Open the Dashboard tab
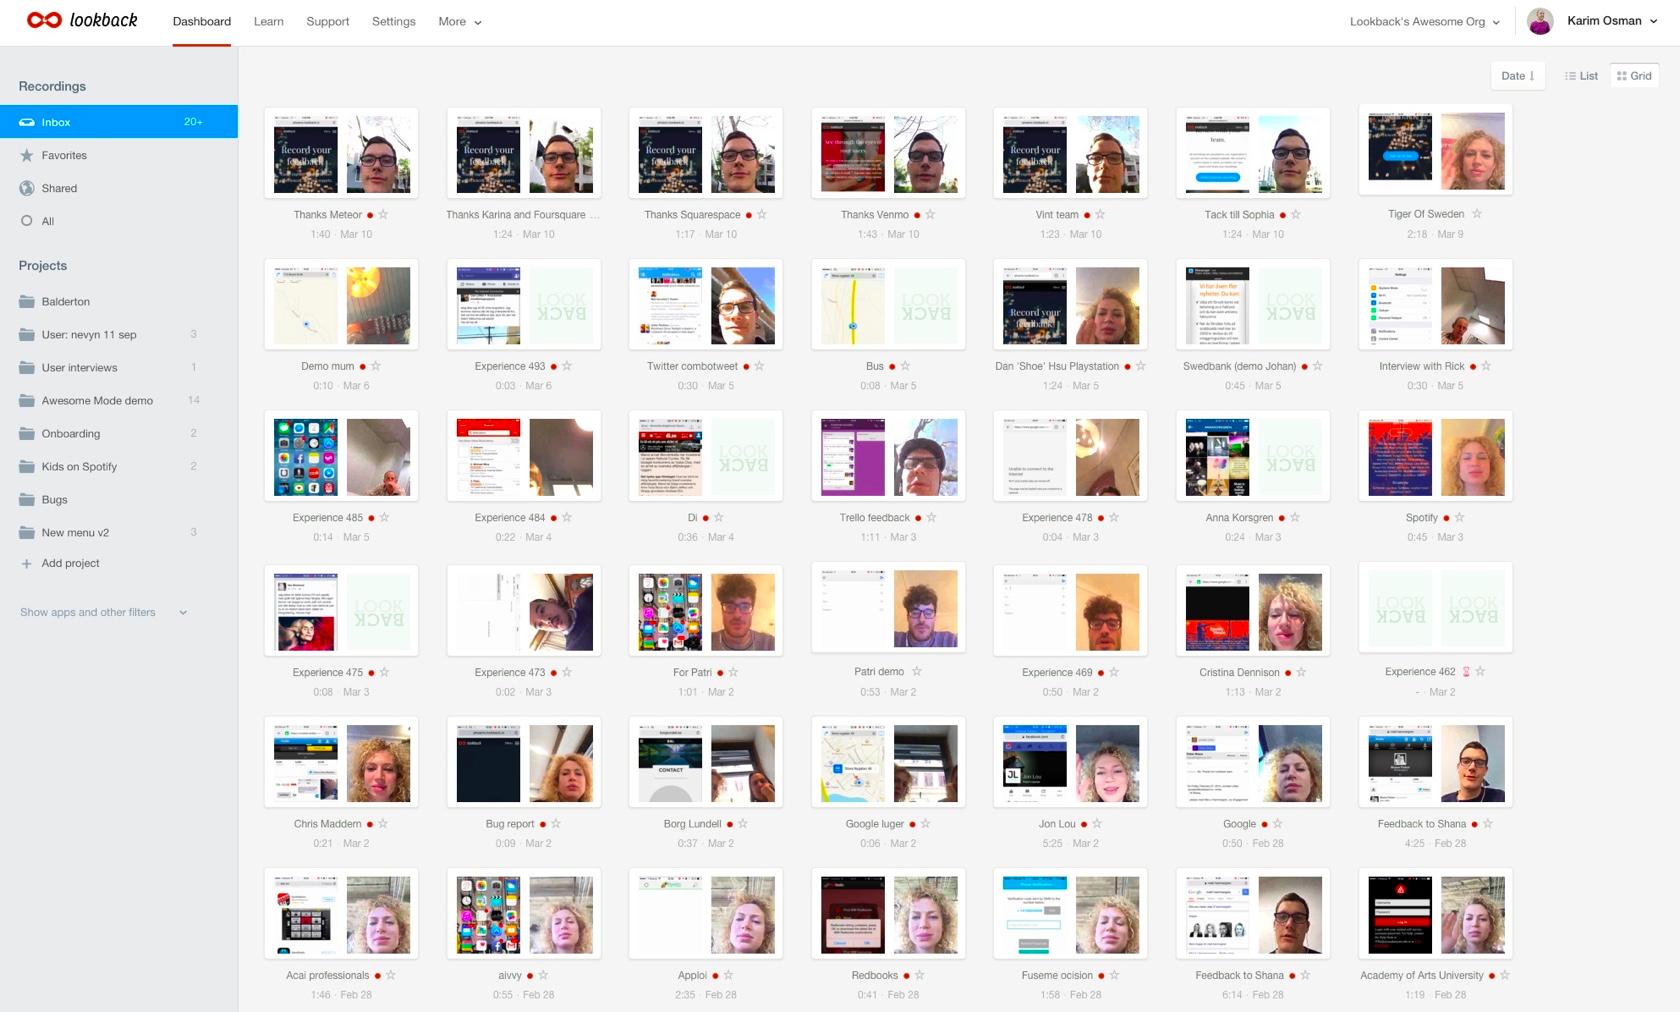 (202, 21)
